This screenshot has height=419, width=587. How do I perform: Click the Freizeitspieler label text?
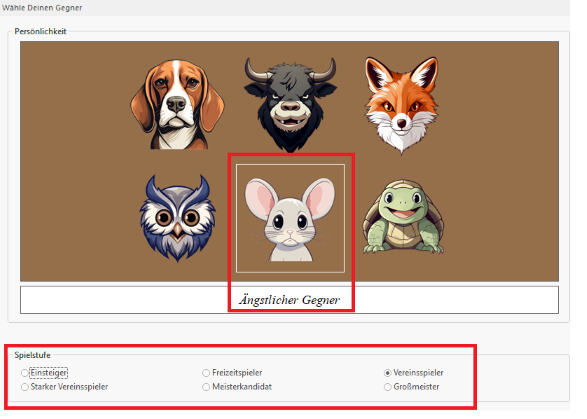pos(237,373)
